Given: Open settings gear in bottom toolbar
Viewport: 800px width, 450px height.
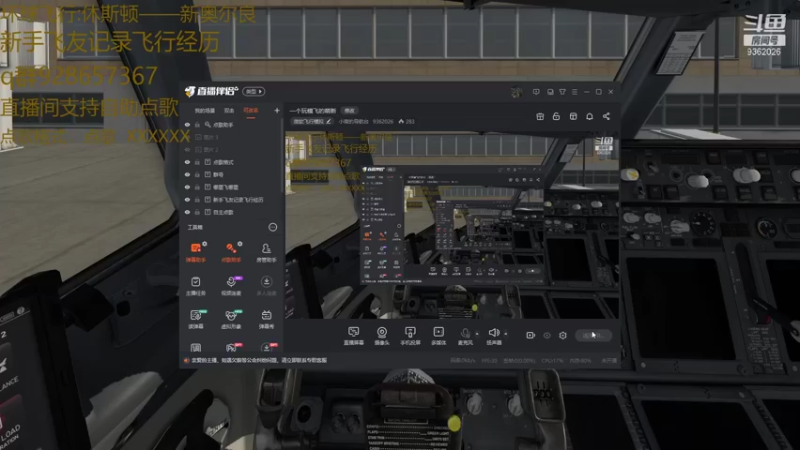Looking at the screenshot, I should click(x=563, y=335).
